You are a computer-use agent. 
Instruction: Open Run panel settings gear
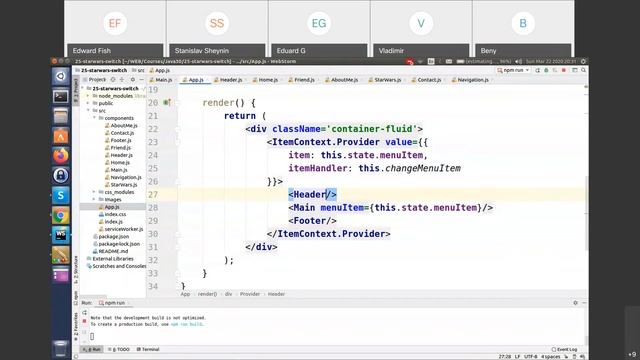576,303
